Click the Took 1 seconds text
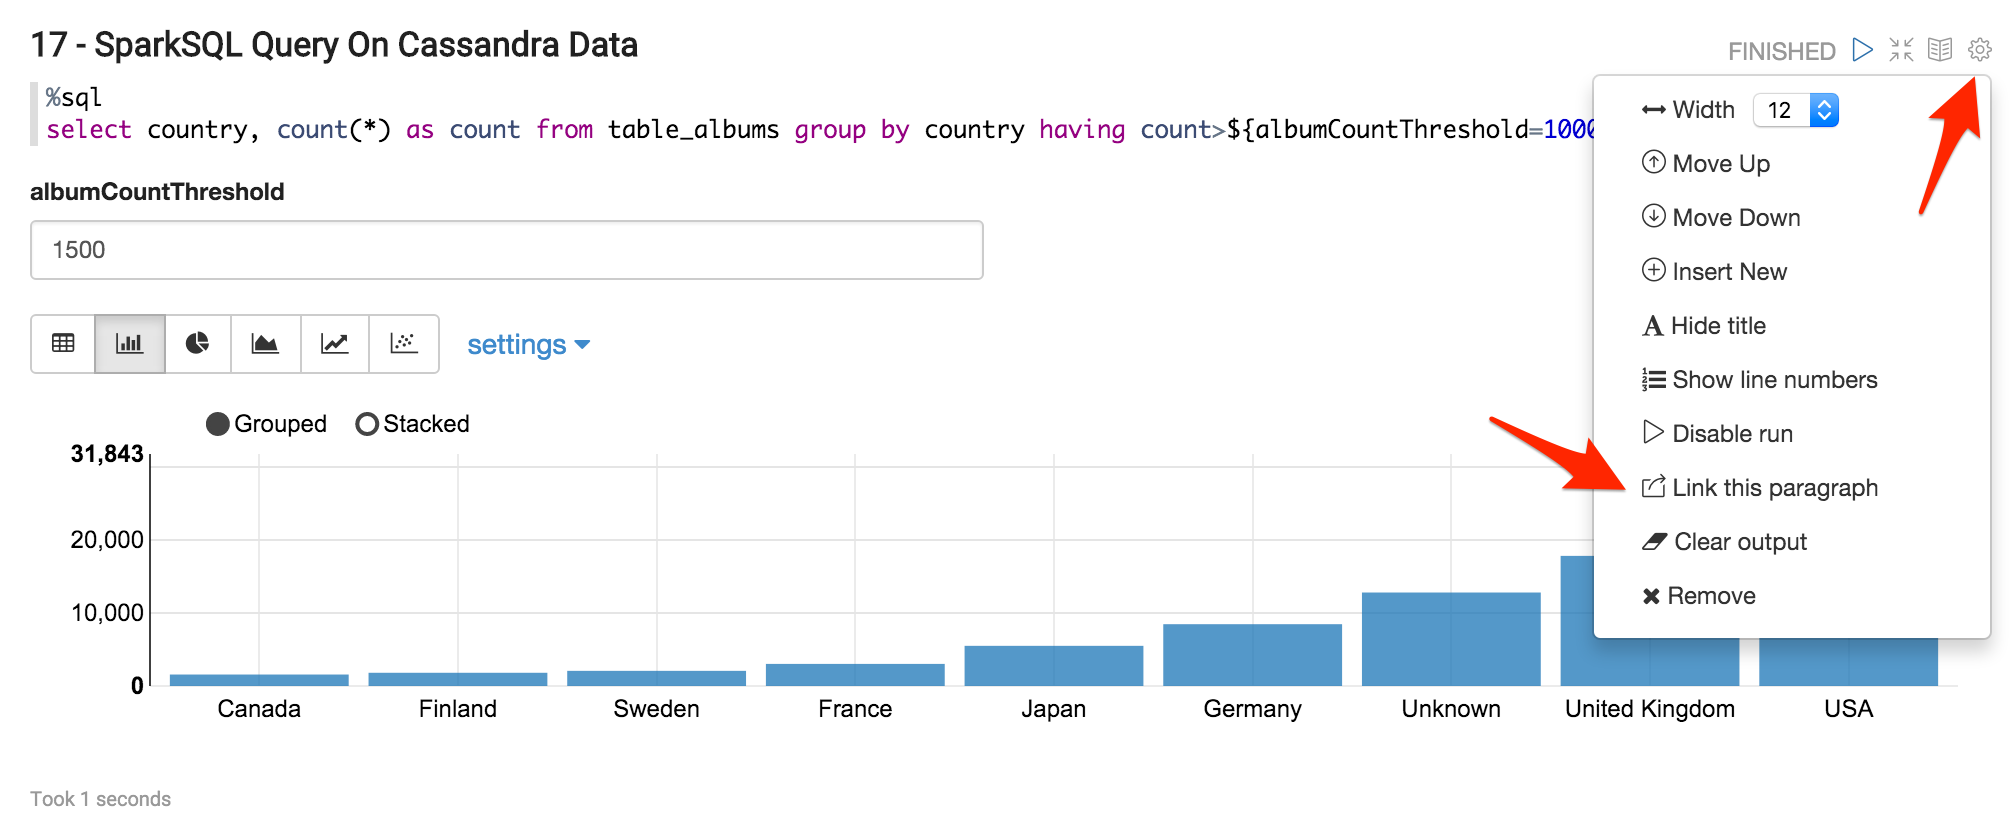The image size is (2012, 826). coord(100,799)
